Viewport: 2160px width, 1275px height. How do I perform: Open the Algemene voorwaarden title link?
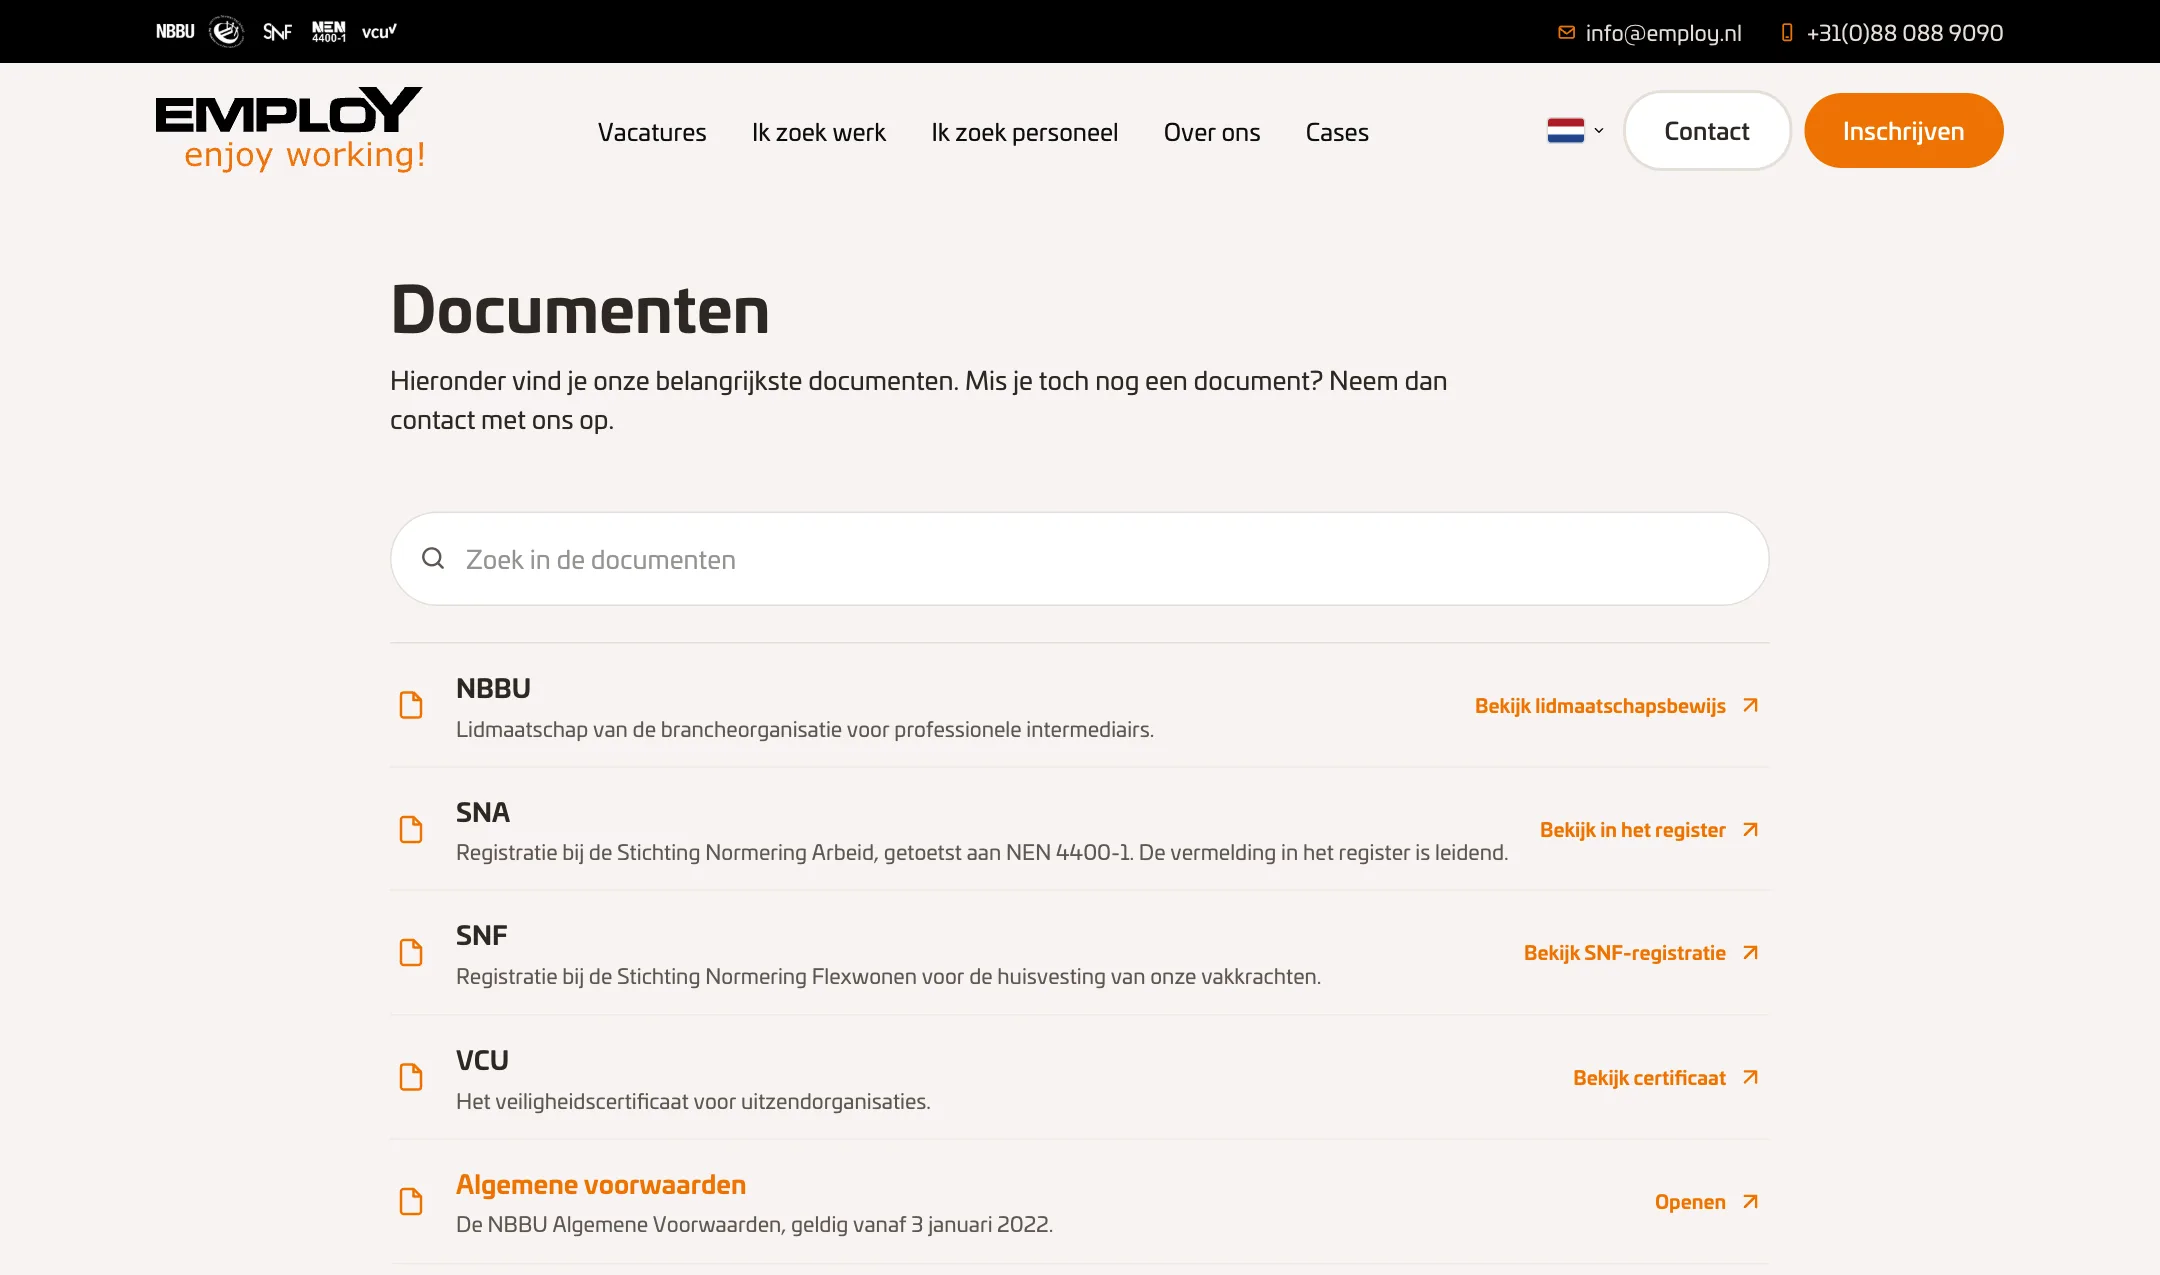click(601, 1185)
